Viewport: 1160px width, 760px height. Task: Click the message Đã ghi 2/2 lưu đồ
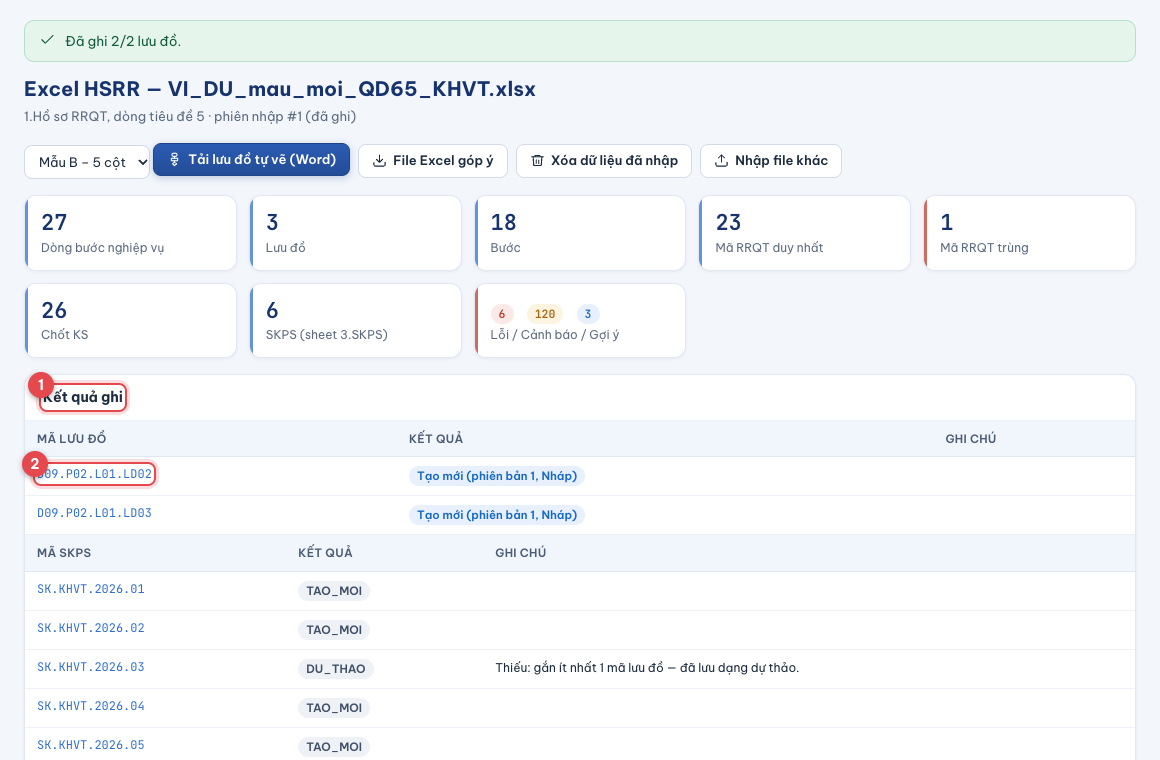click(124, 41)
